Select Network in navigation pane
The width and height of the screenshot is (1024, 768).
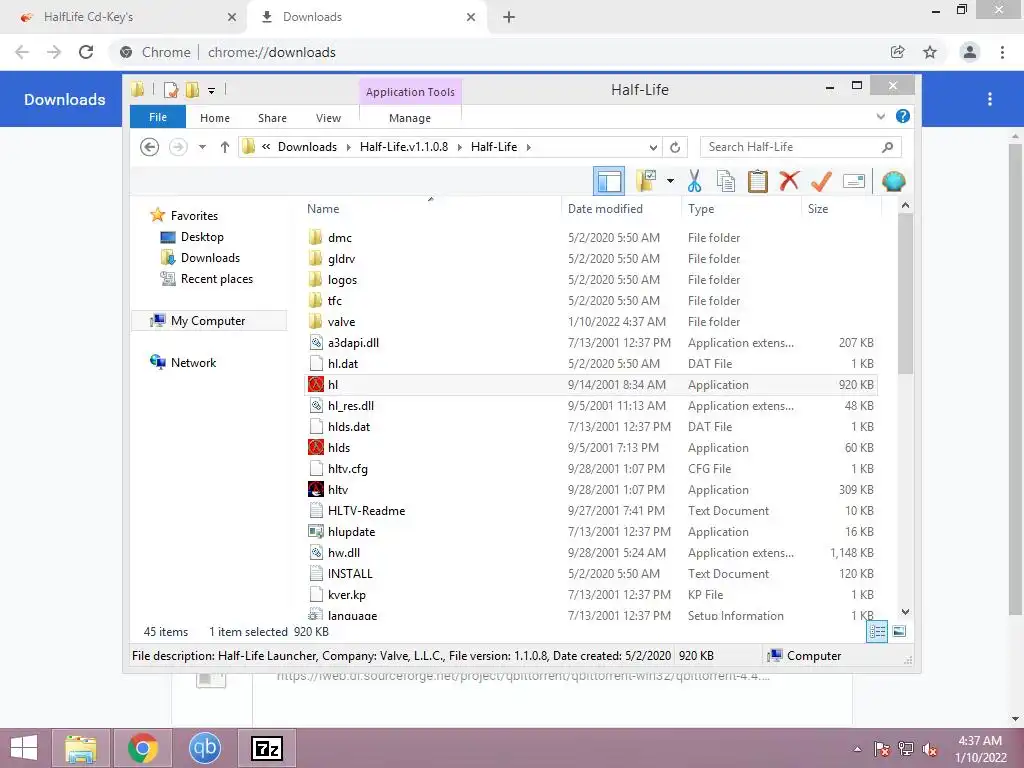193,362
